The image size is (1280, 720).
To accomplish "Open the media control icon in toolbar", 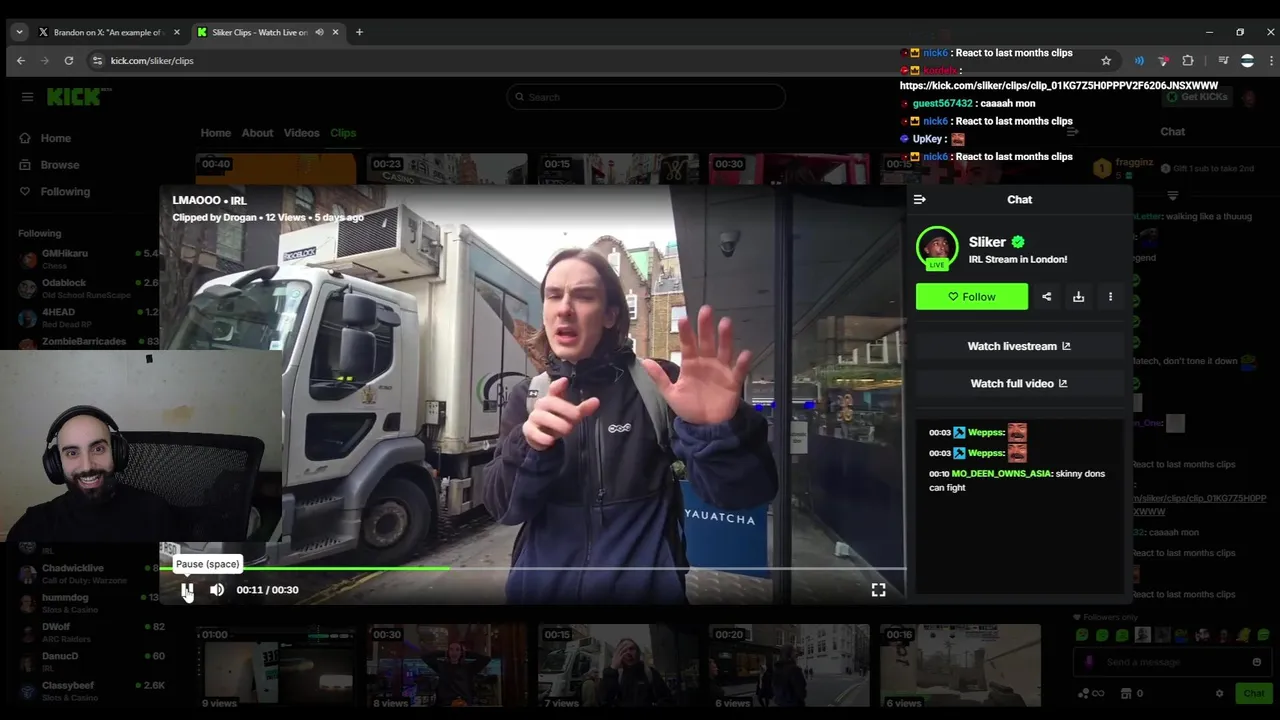I will click(x=1223, y=61).
